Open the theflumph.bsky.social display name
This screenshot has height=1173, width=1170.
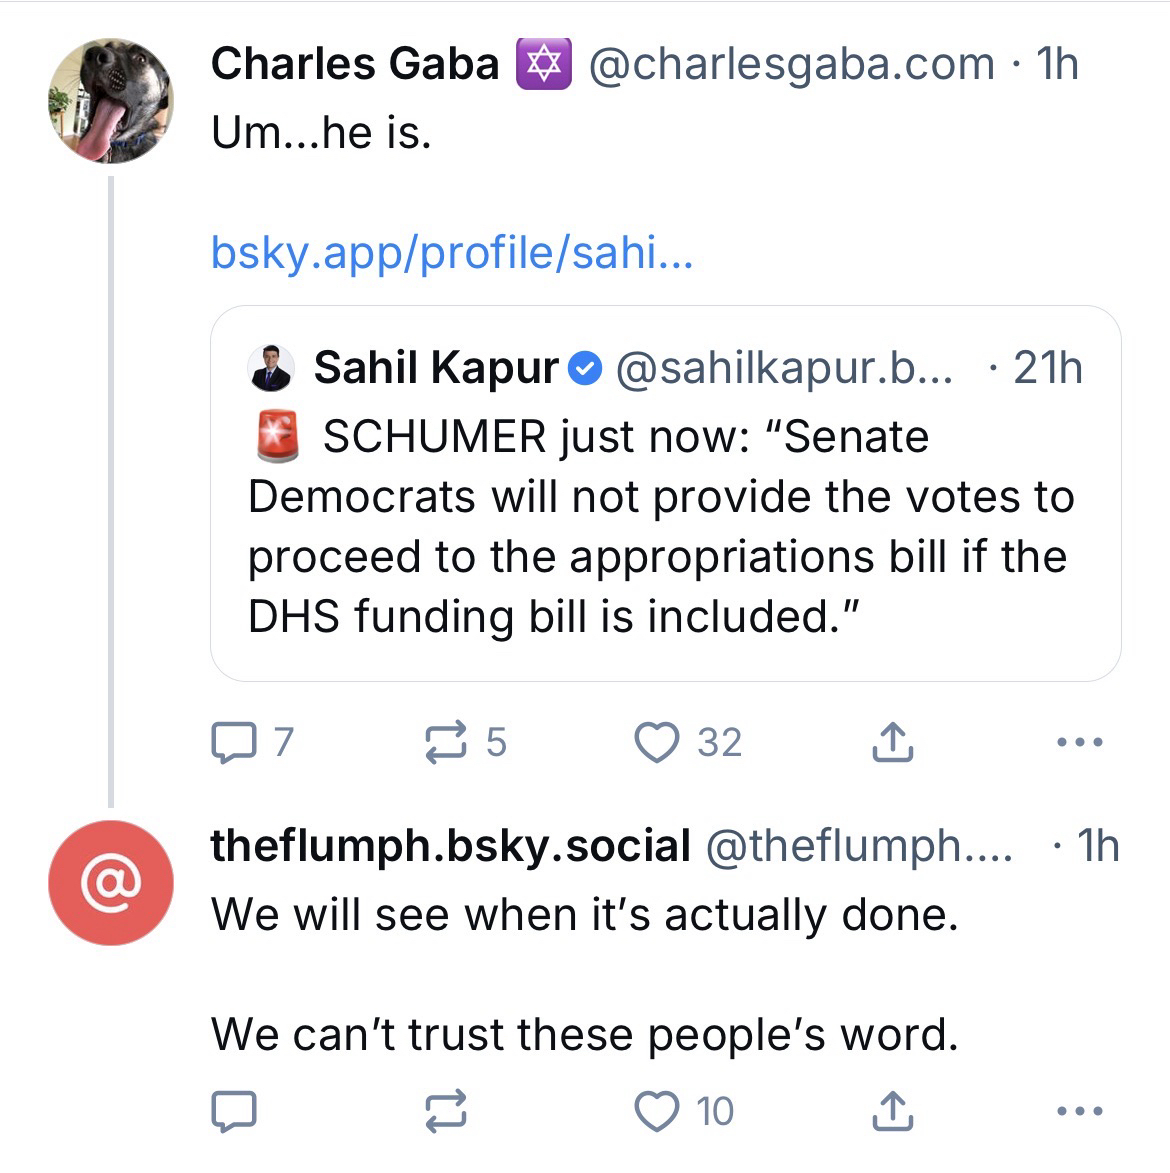[x=450, y=846]
